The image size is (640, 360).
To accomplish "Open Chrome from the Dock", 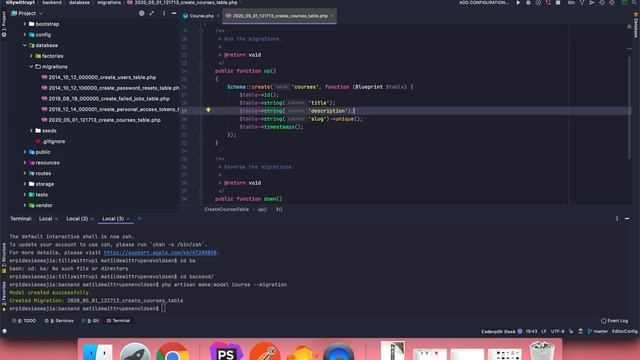I will click(172, 352).
